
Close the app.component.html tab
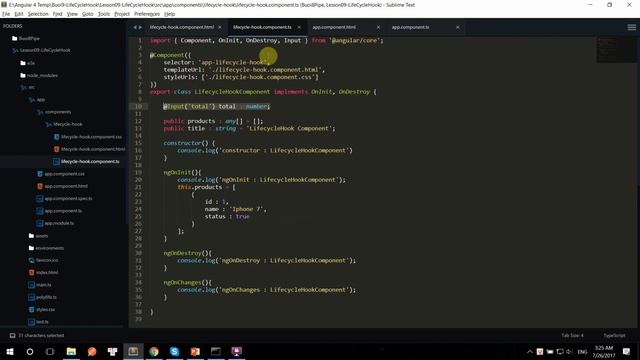coord(378,27)
